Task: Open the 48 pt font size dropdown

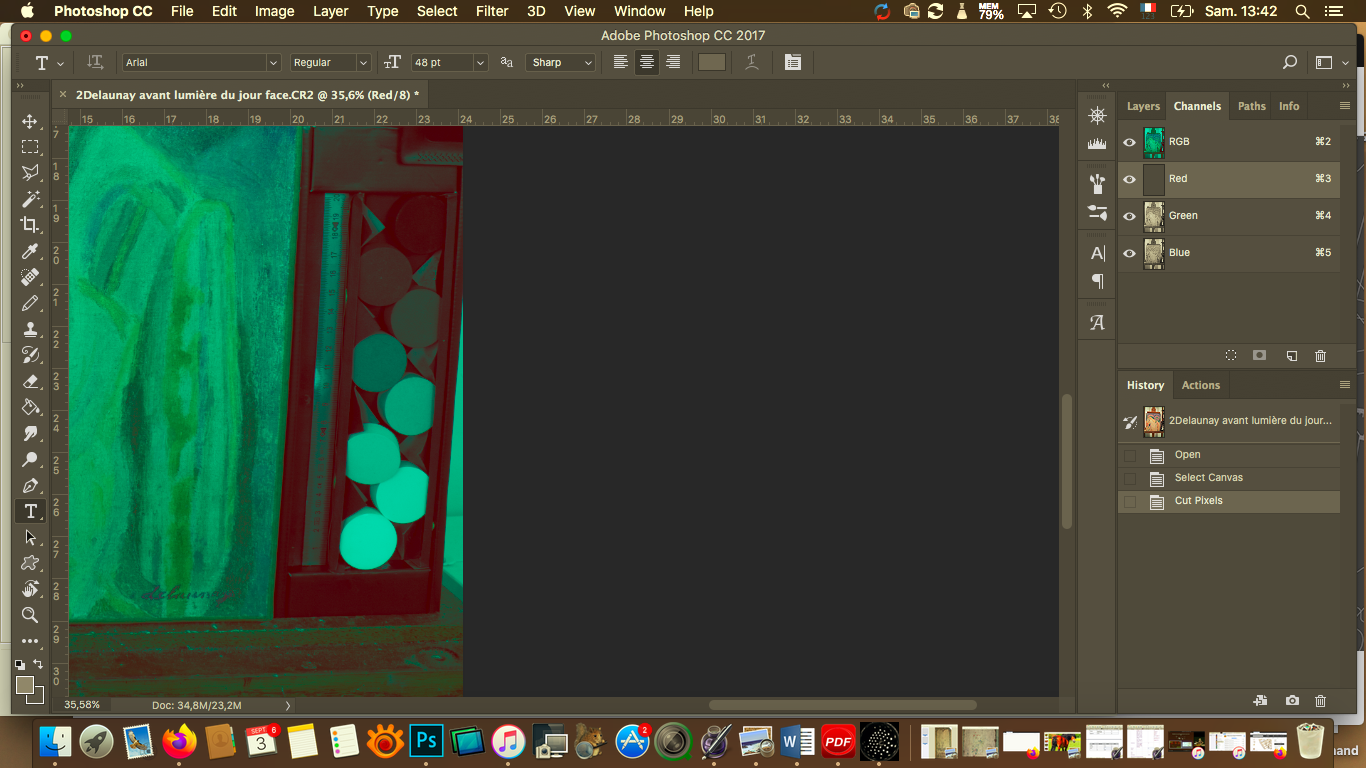Action: (481, 62)
